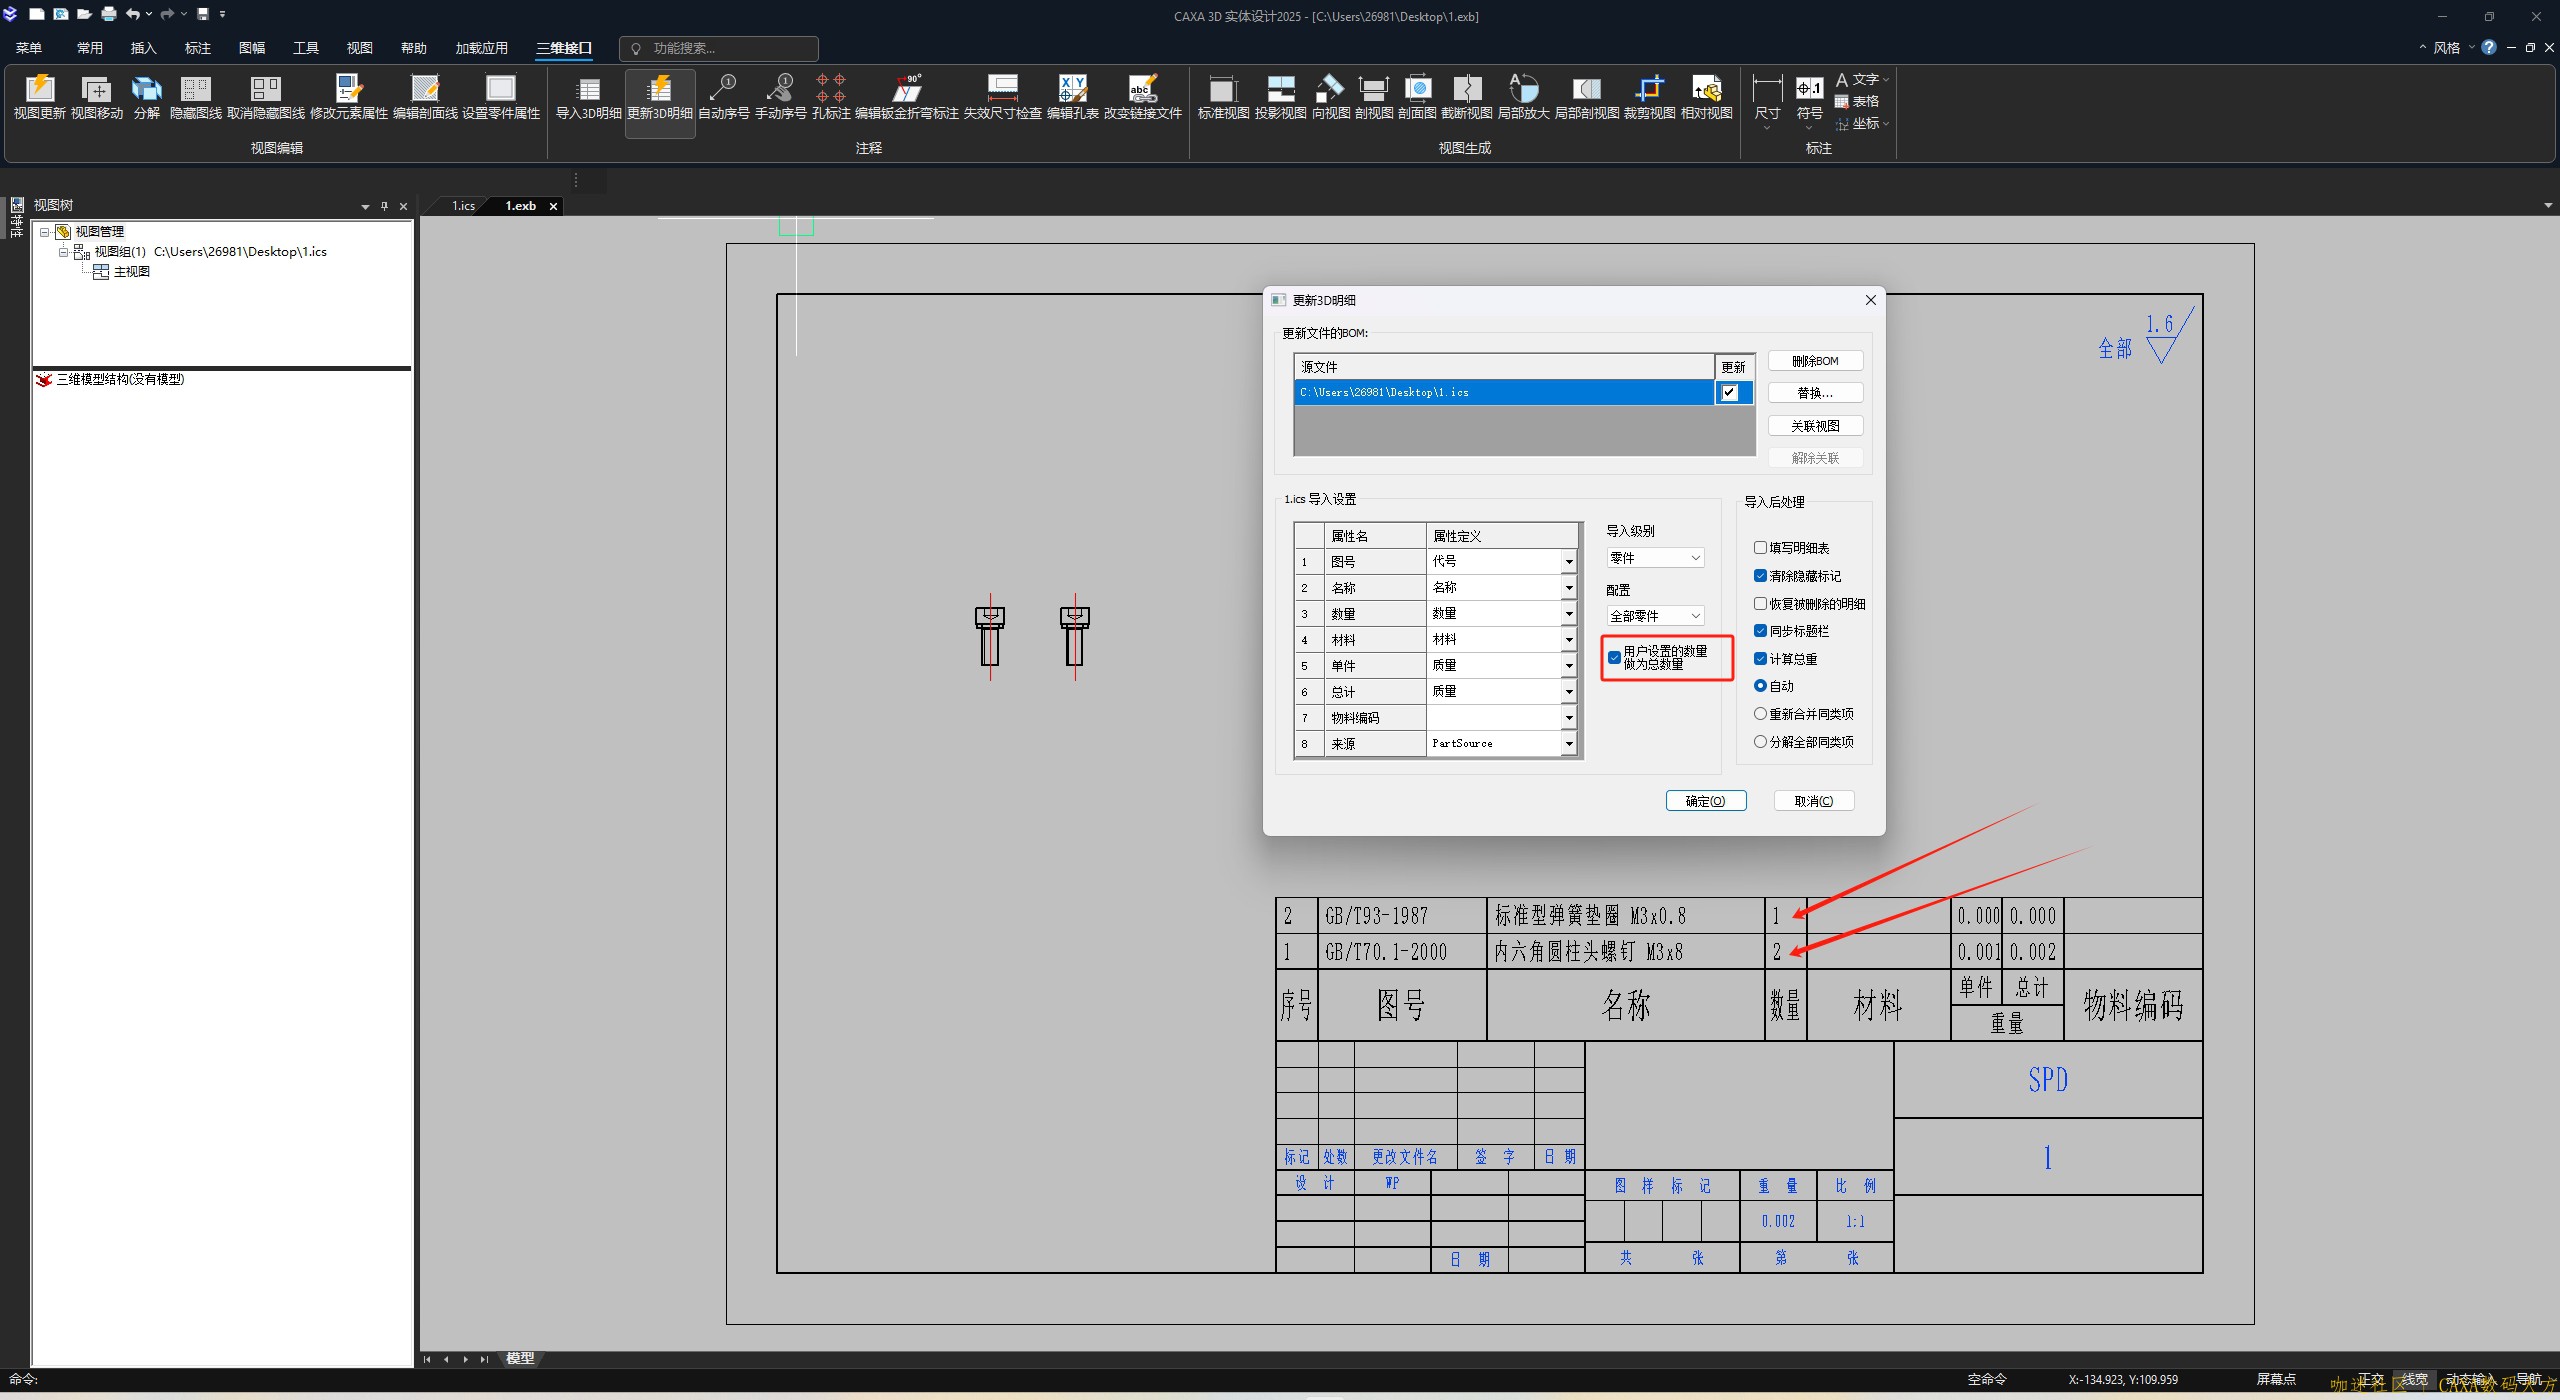Image resolution: width=2560 pixels, height=1400 pixels.
Task: Click the 局部放大 detail view icon
Action: coord(1524,97)
